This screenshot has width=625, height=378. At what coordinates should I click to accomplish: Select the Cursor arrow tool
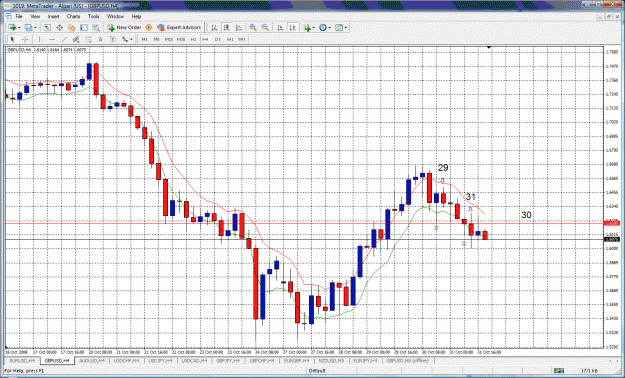(12, 39)
